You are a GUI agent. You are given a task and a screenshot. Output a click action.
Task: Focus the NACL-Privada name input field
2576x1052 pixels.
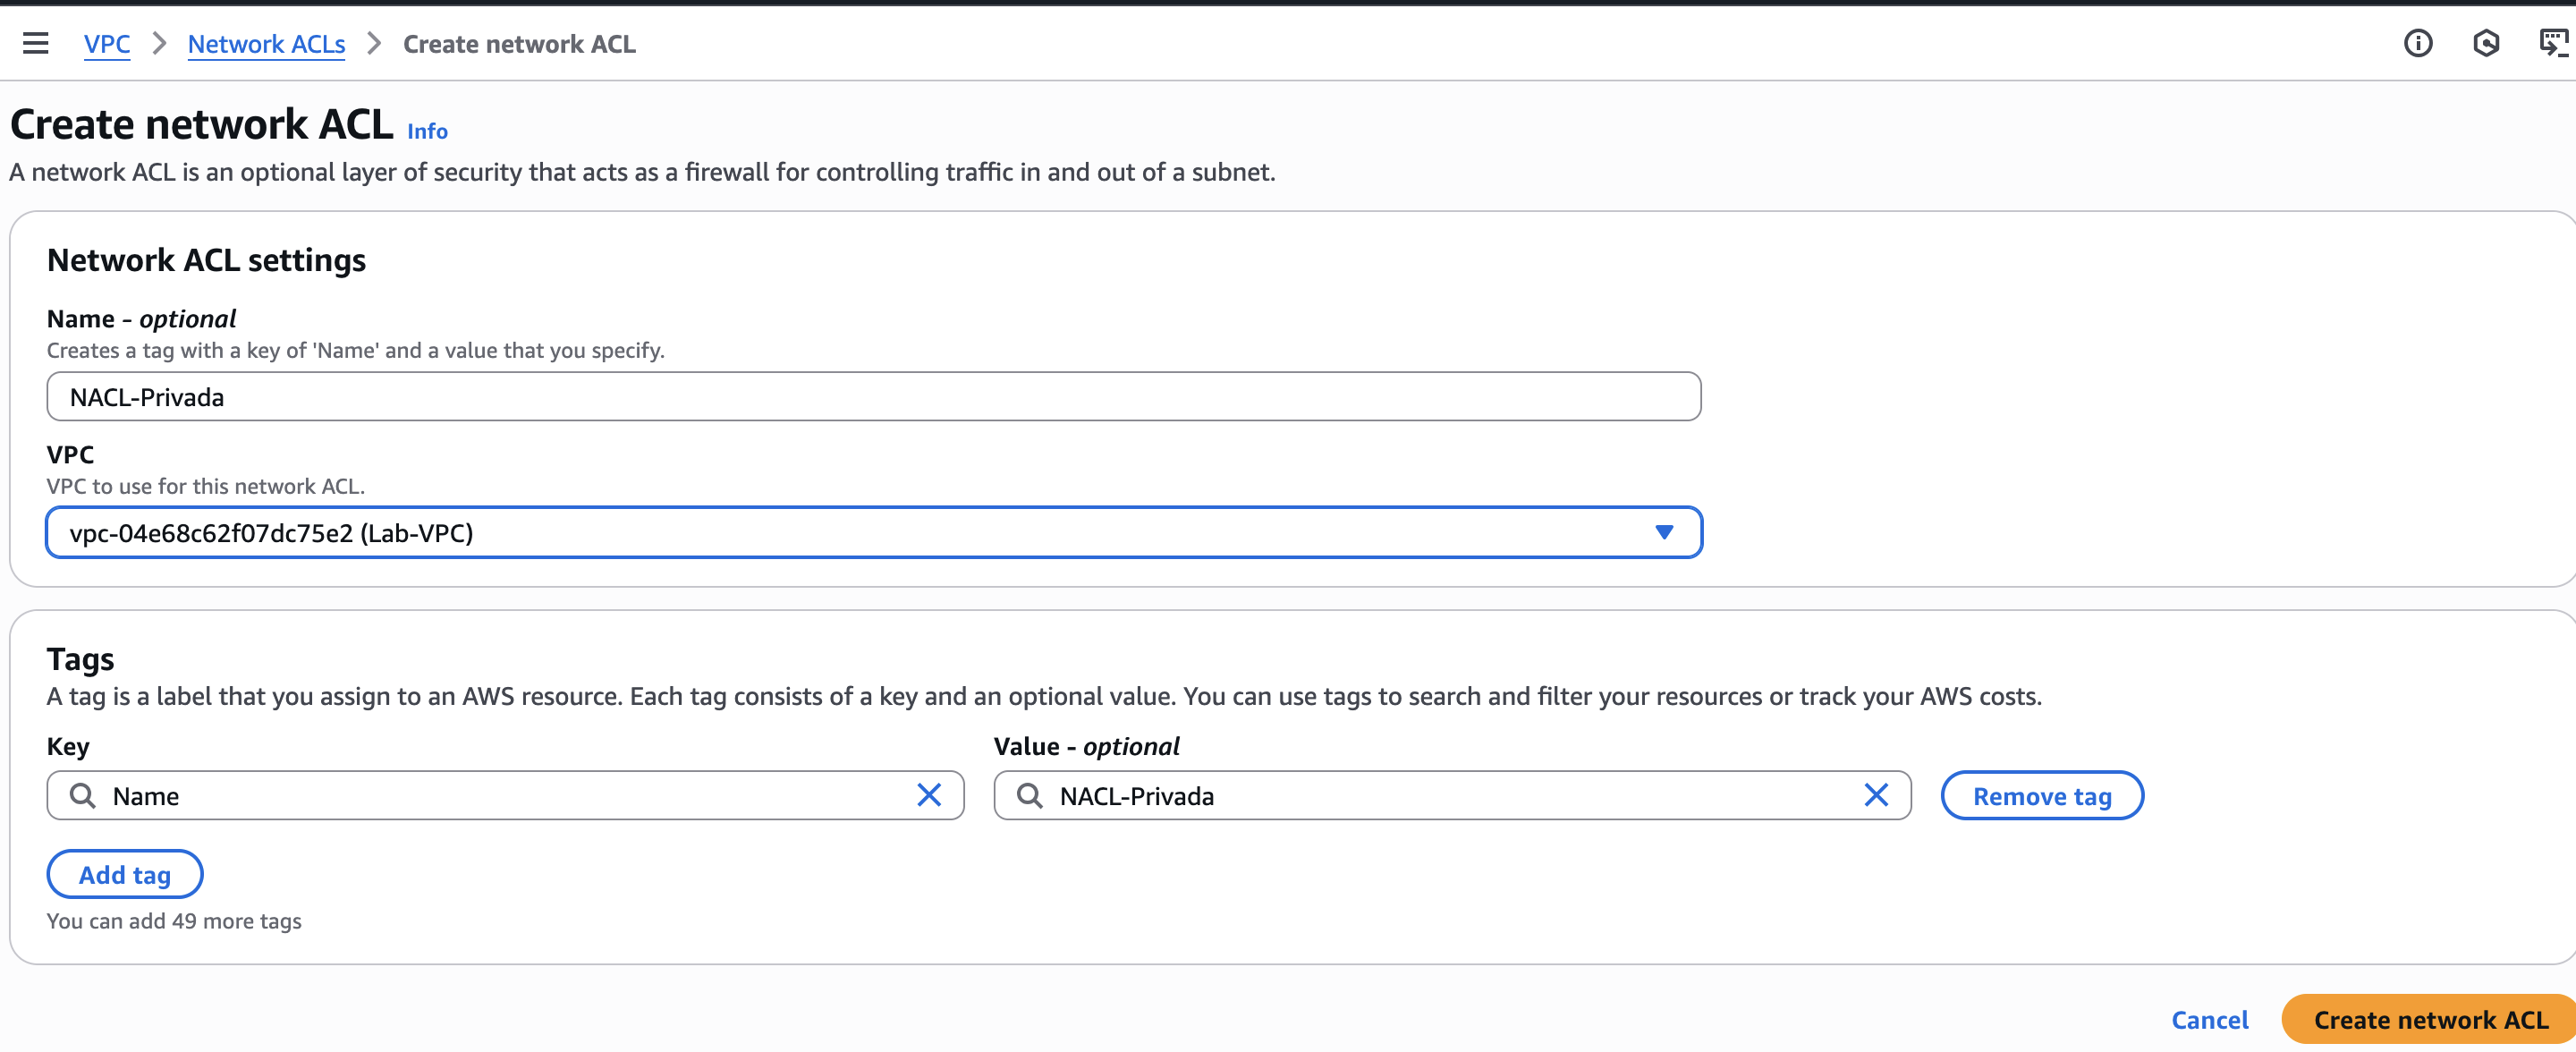[872, 397]
